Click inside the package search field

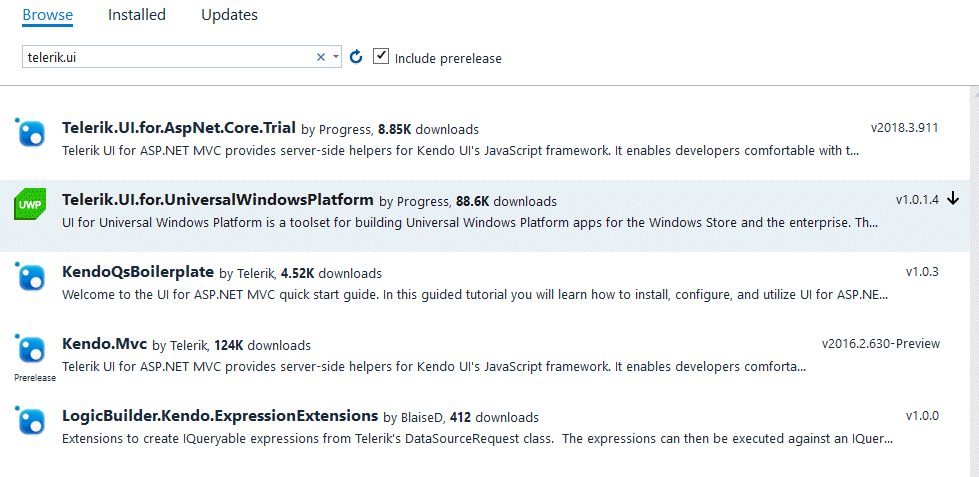165,58
